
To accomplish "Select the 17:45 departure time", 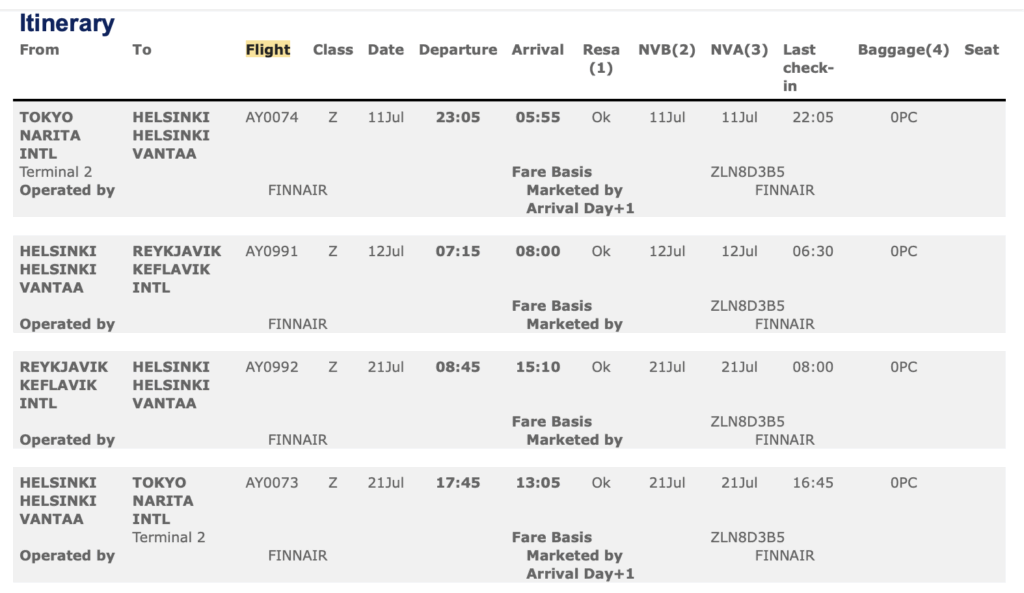I will (458, 483).
